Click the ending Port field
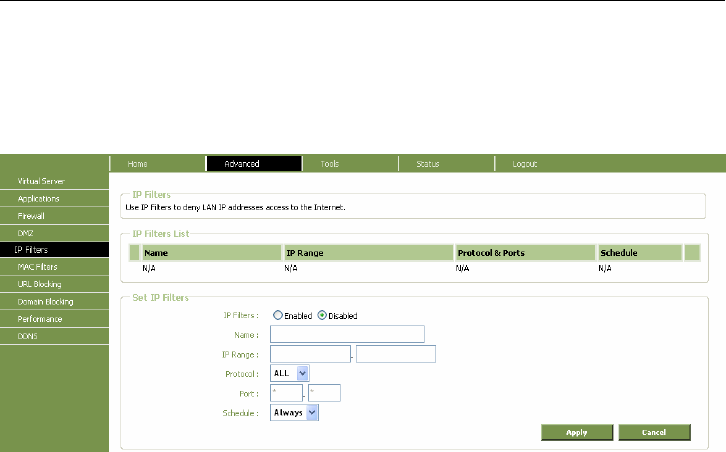The height and width of the screenshot is (452, 726). 325,393
